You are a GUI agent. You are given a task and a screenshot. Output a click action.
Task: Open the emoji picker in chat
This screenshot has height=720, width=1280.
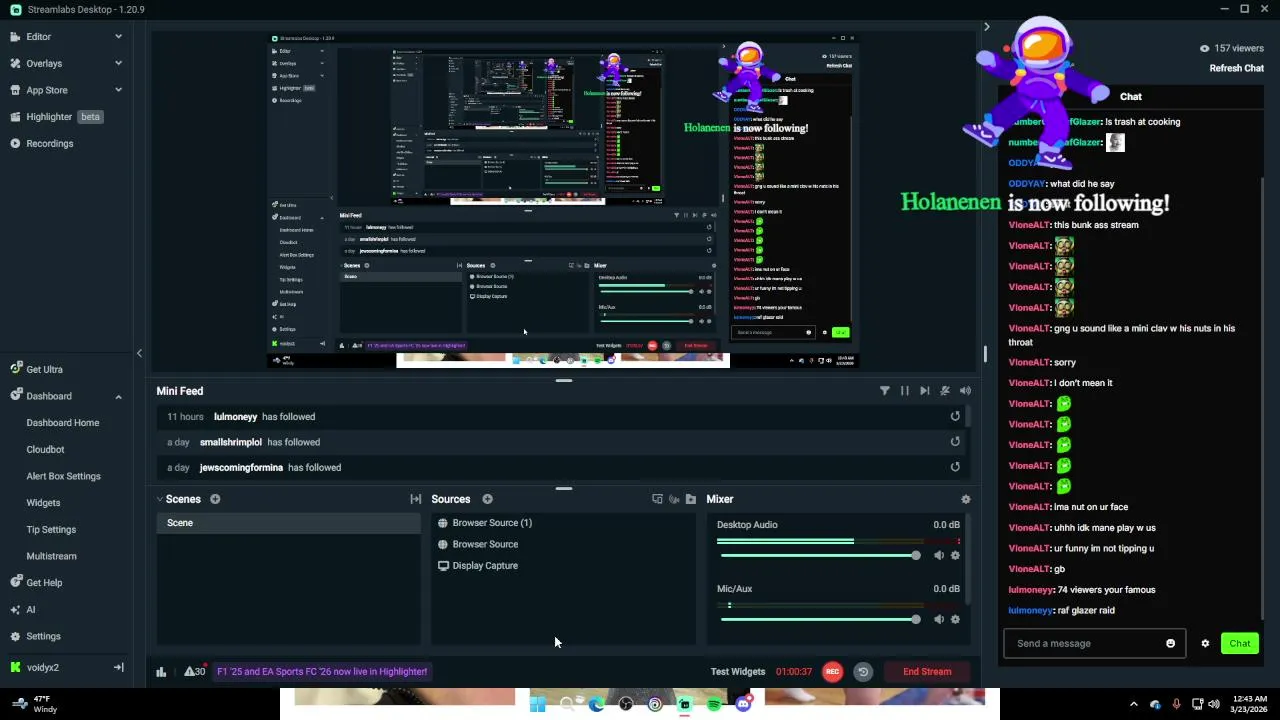point(1171,643)
